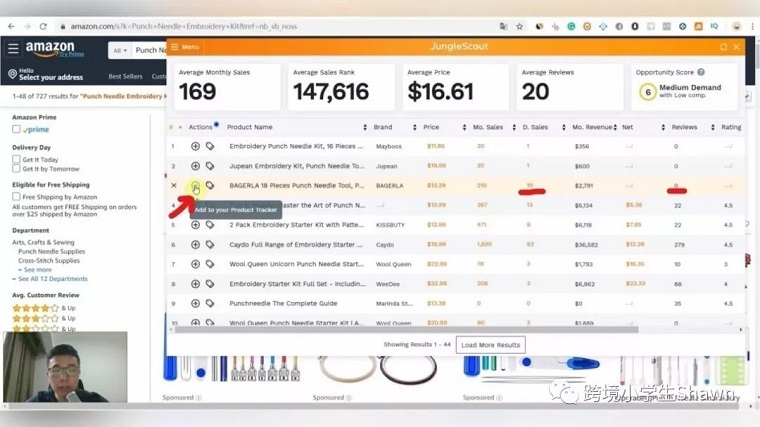
Task: Expand See All 12 Departments
Action: (50, 279)
